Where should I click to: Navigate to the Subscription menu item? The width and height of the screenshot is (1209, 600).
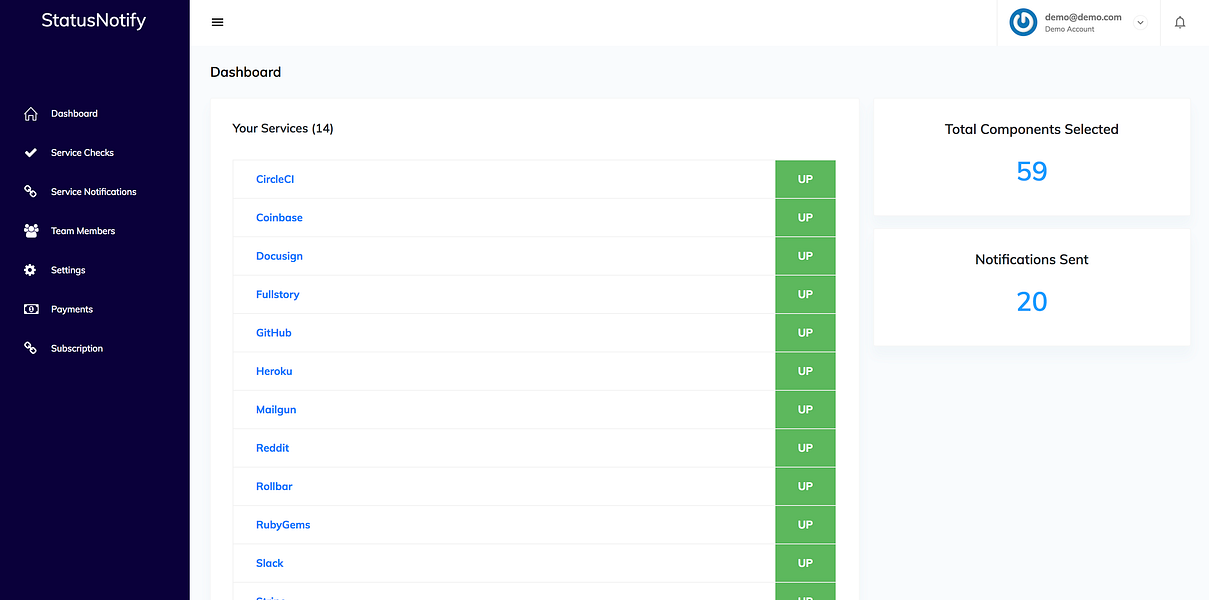[x=77, y=347]
